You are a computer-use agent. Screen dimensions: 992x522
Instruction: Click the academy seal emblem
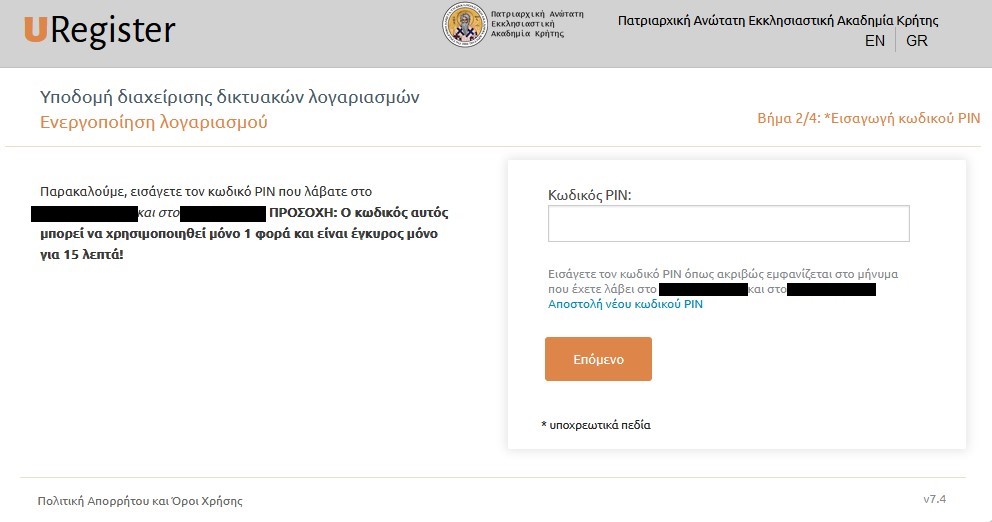coord(464,25)
